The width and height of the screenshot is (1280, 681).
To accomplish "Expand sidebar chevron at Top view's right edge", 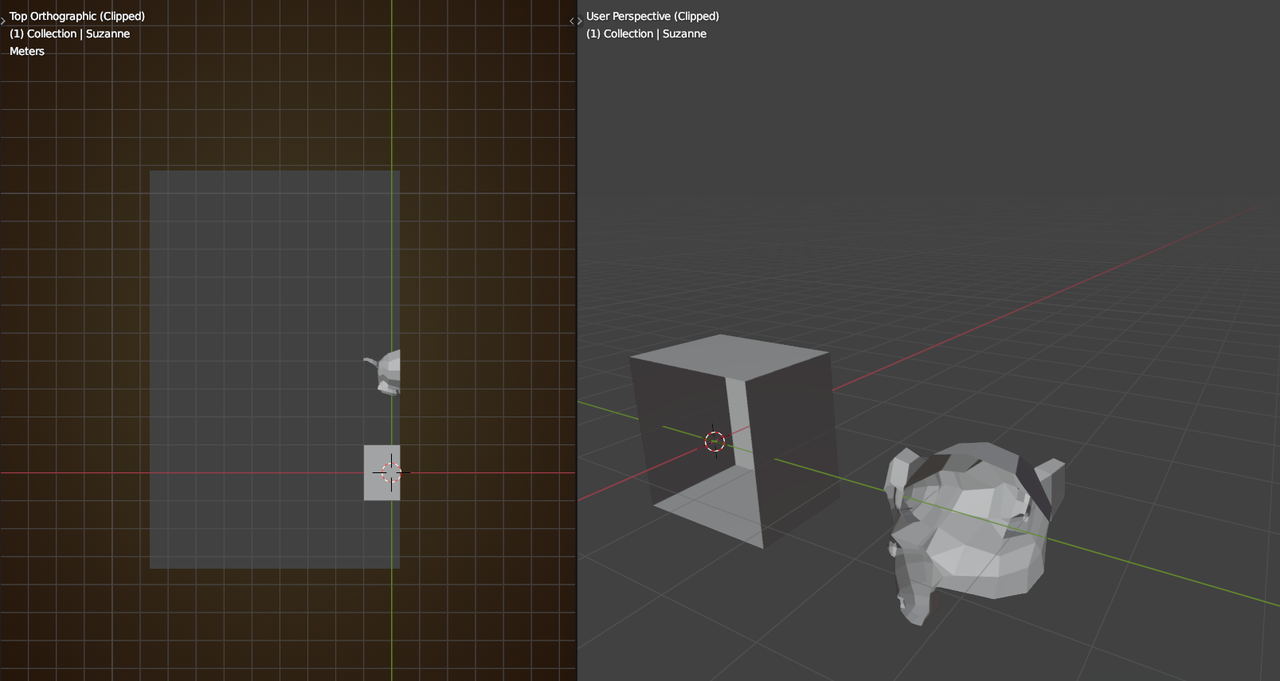I will (572, 21).
